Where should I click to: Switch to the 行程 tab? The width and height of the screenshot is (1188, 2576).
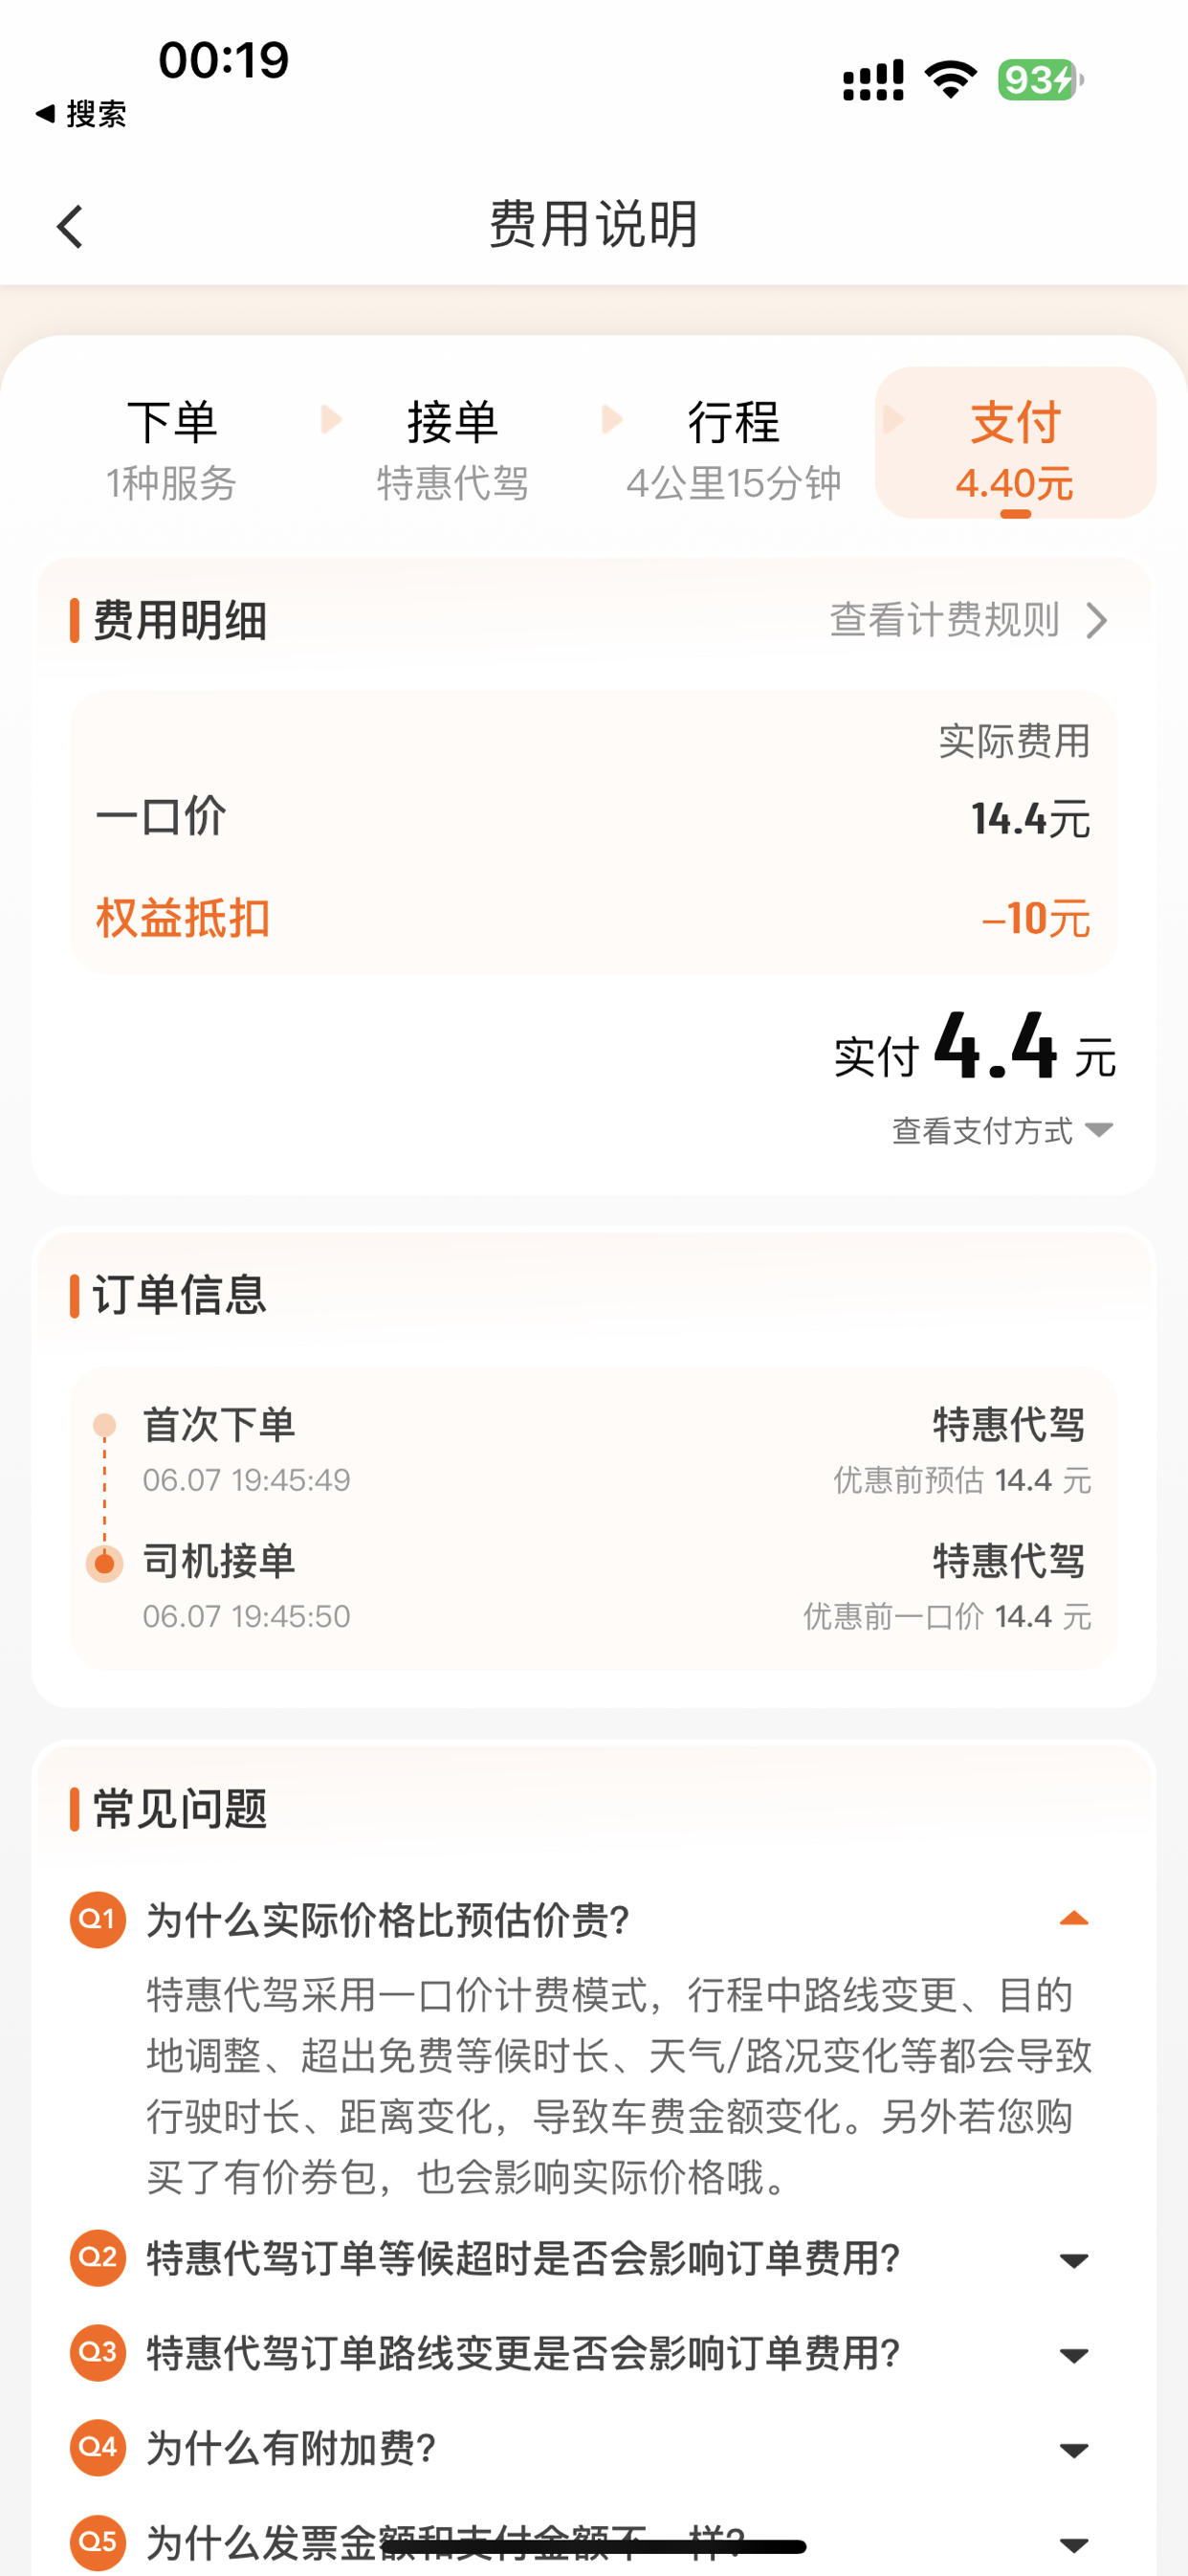pos(733,449)
